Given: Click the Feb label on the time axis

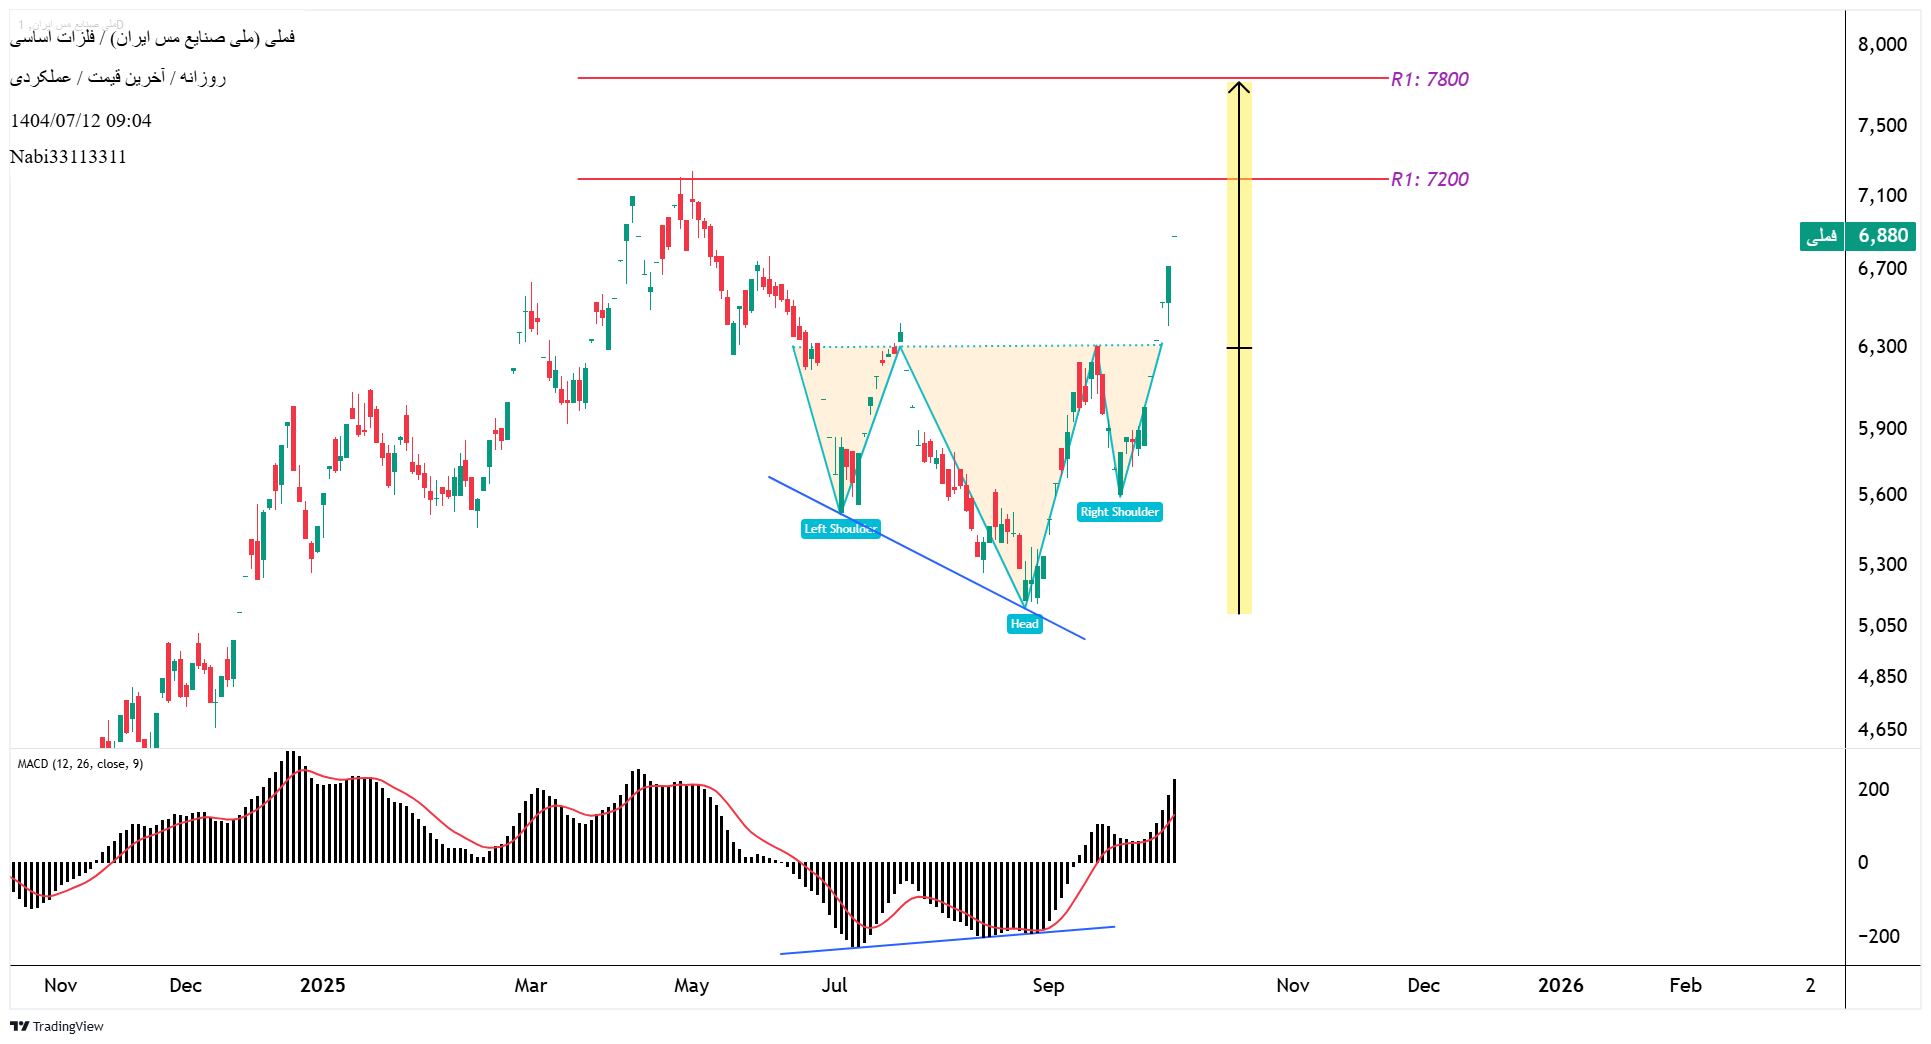Looking at the screenshot, I should click(x=1685, y=985).
